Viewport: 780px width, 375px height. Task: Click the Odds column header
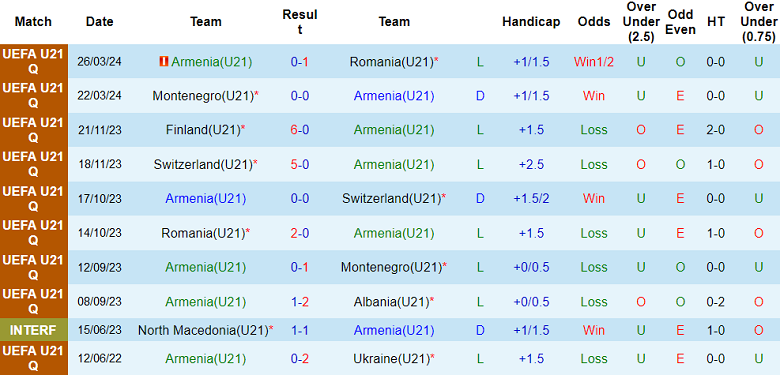coord(594,22)
